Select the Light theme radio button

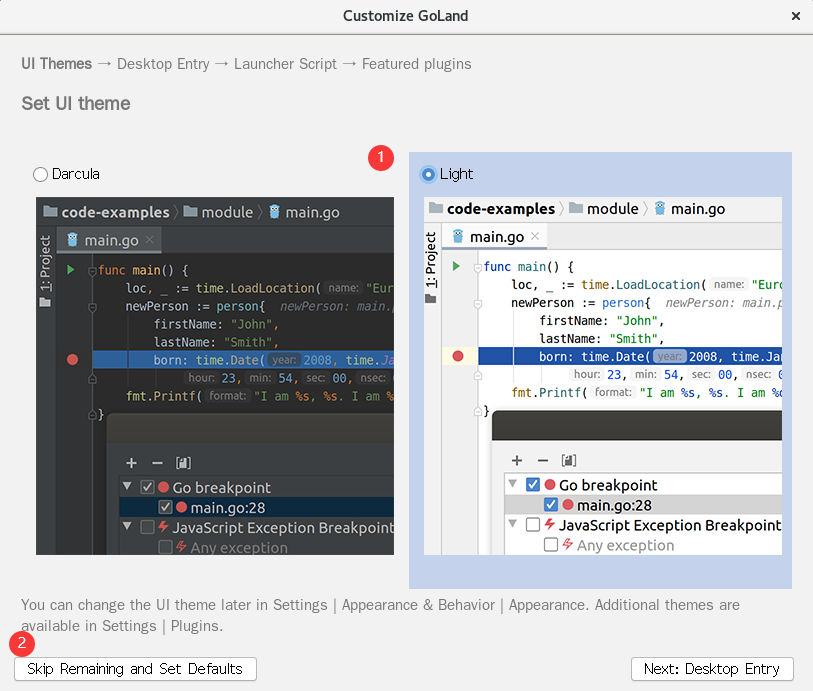coord(429,174)
